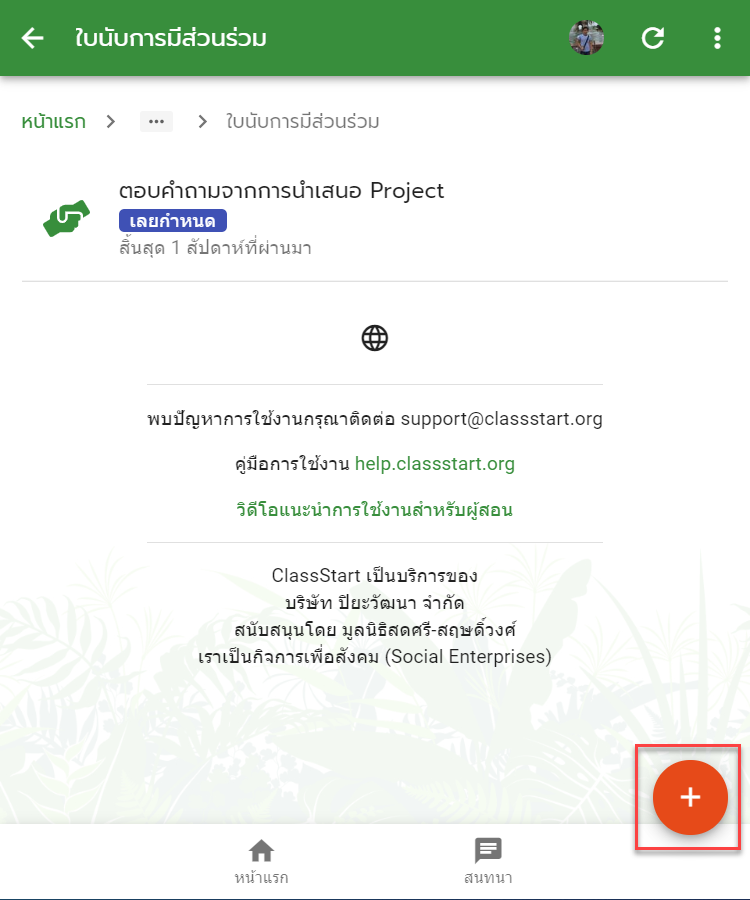Switch to the สนทนา chat tab

click(488, 861)
